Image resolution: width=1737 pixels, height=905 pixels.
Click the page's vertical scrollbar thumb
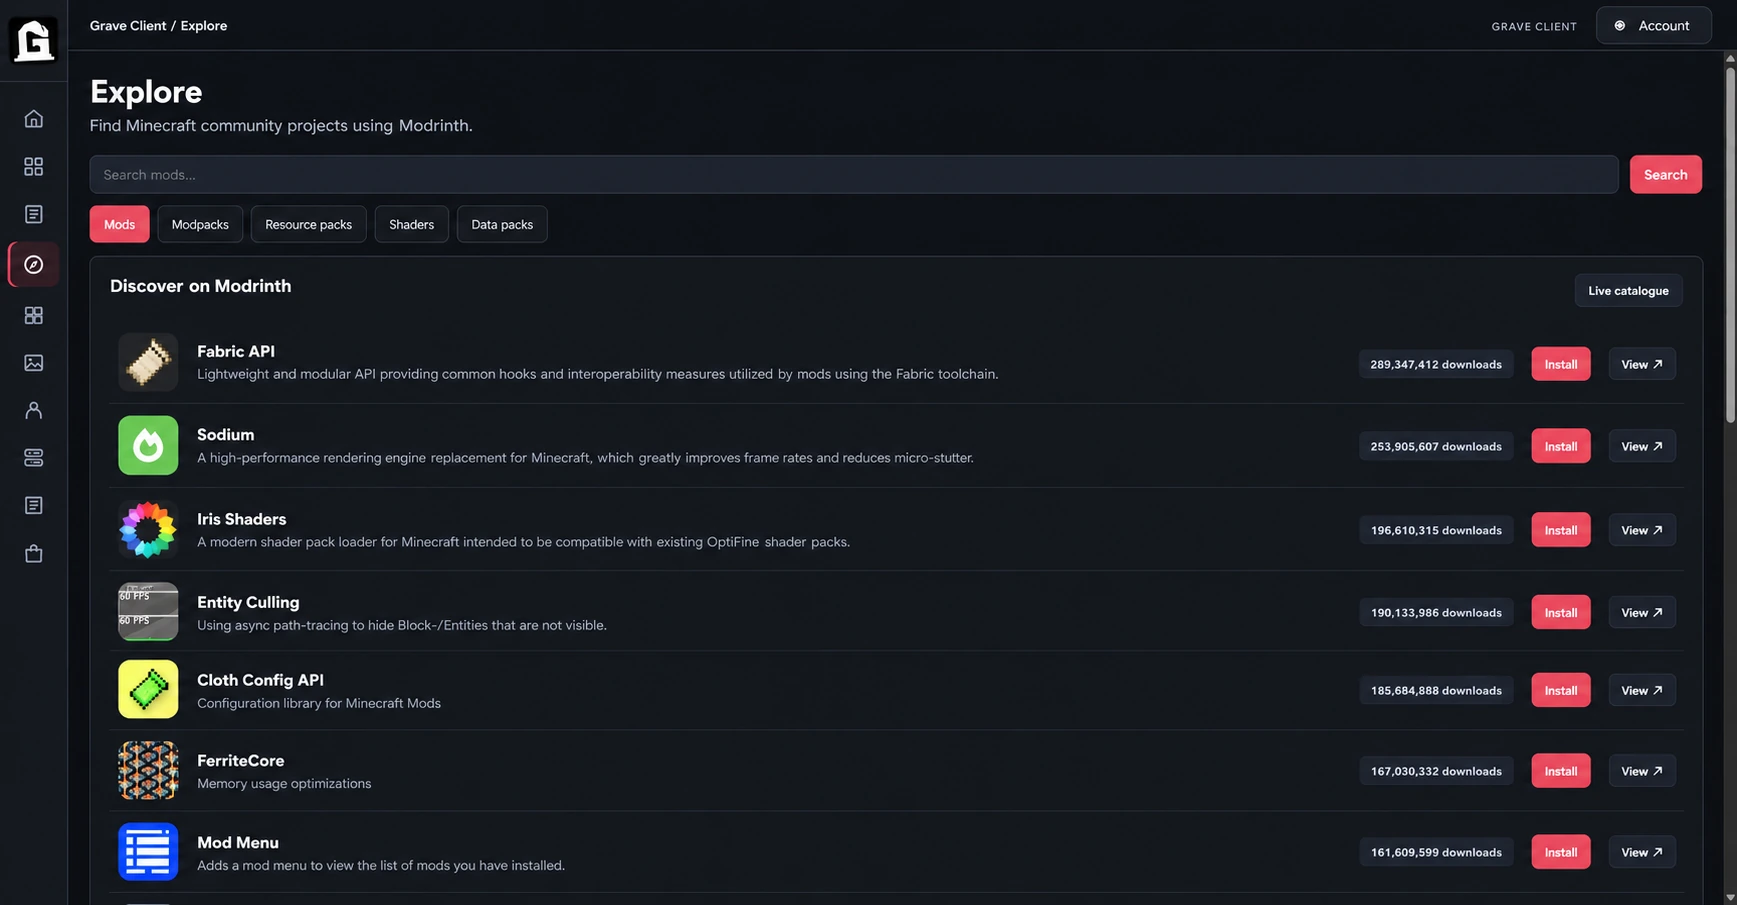[1730, 243]
